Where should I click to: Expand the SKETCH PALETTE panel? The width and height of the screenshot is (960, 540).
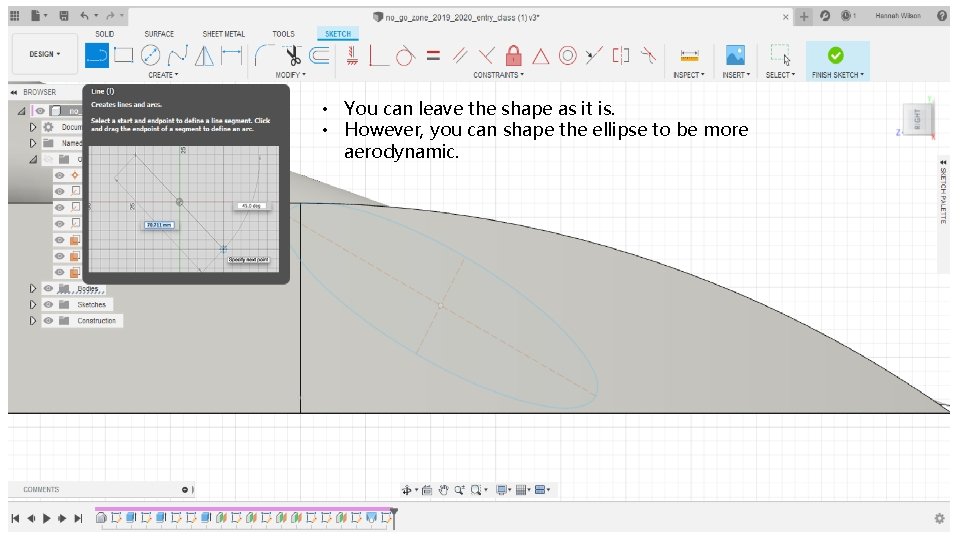tap(943, 162)
